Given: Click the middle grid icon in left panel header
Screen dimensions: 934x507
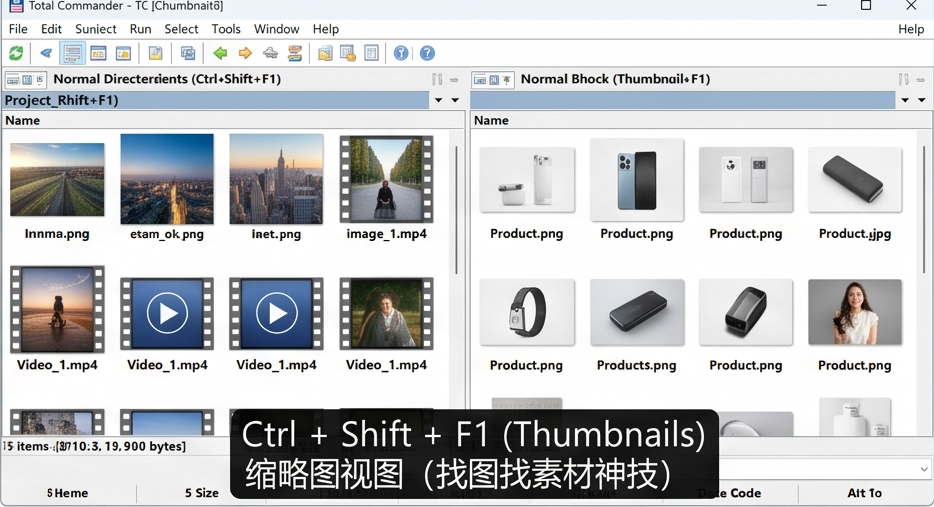Looking at the screenshot, I should [x=27, y=79].
